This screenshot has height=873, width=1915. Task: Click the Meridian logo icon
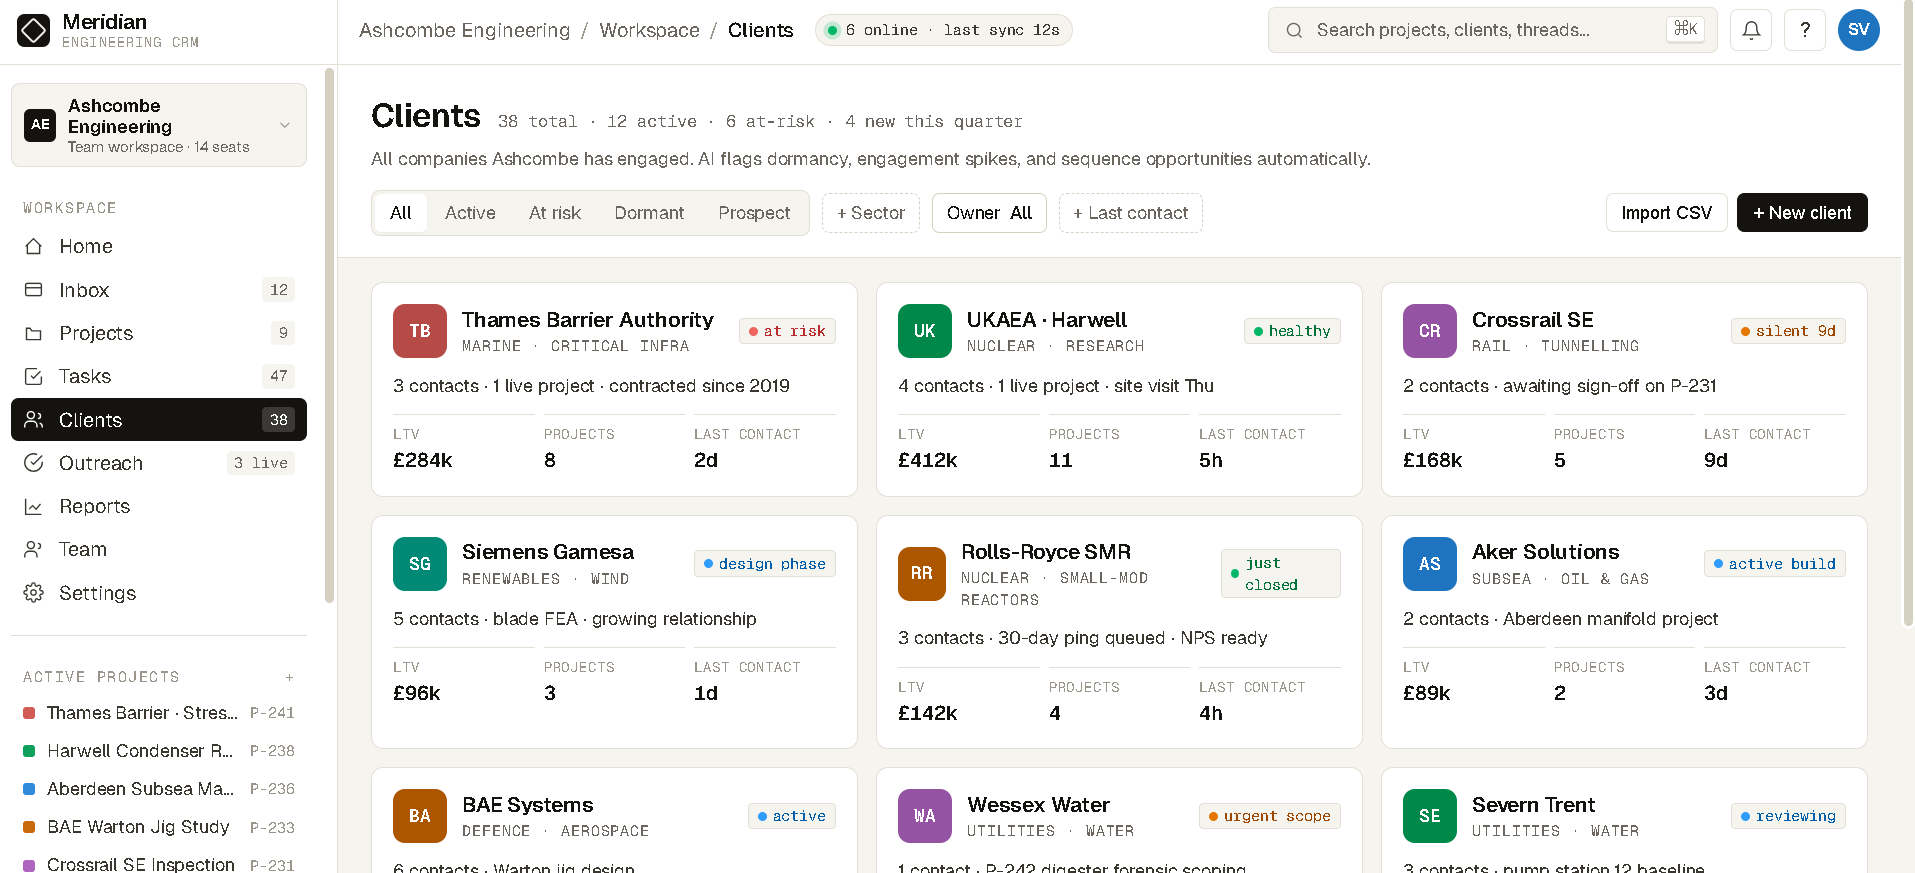[x=33, y=30]
